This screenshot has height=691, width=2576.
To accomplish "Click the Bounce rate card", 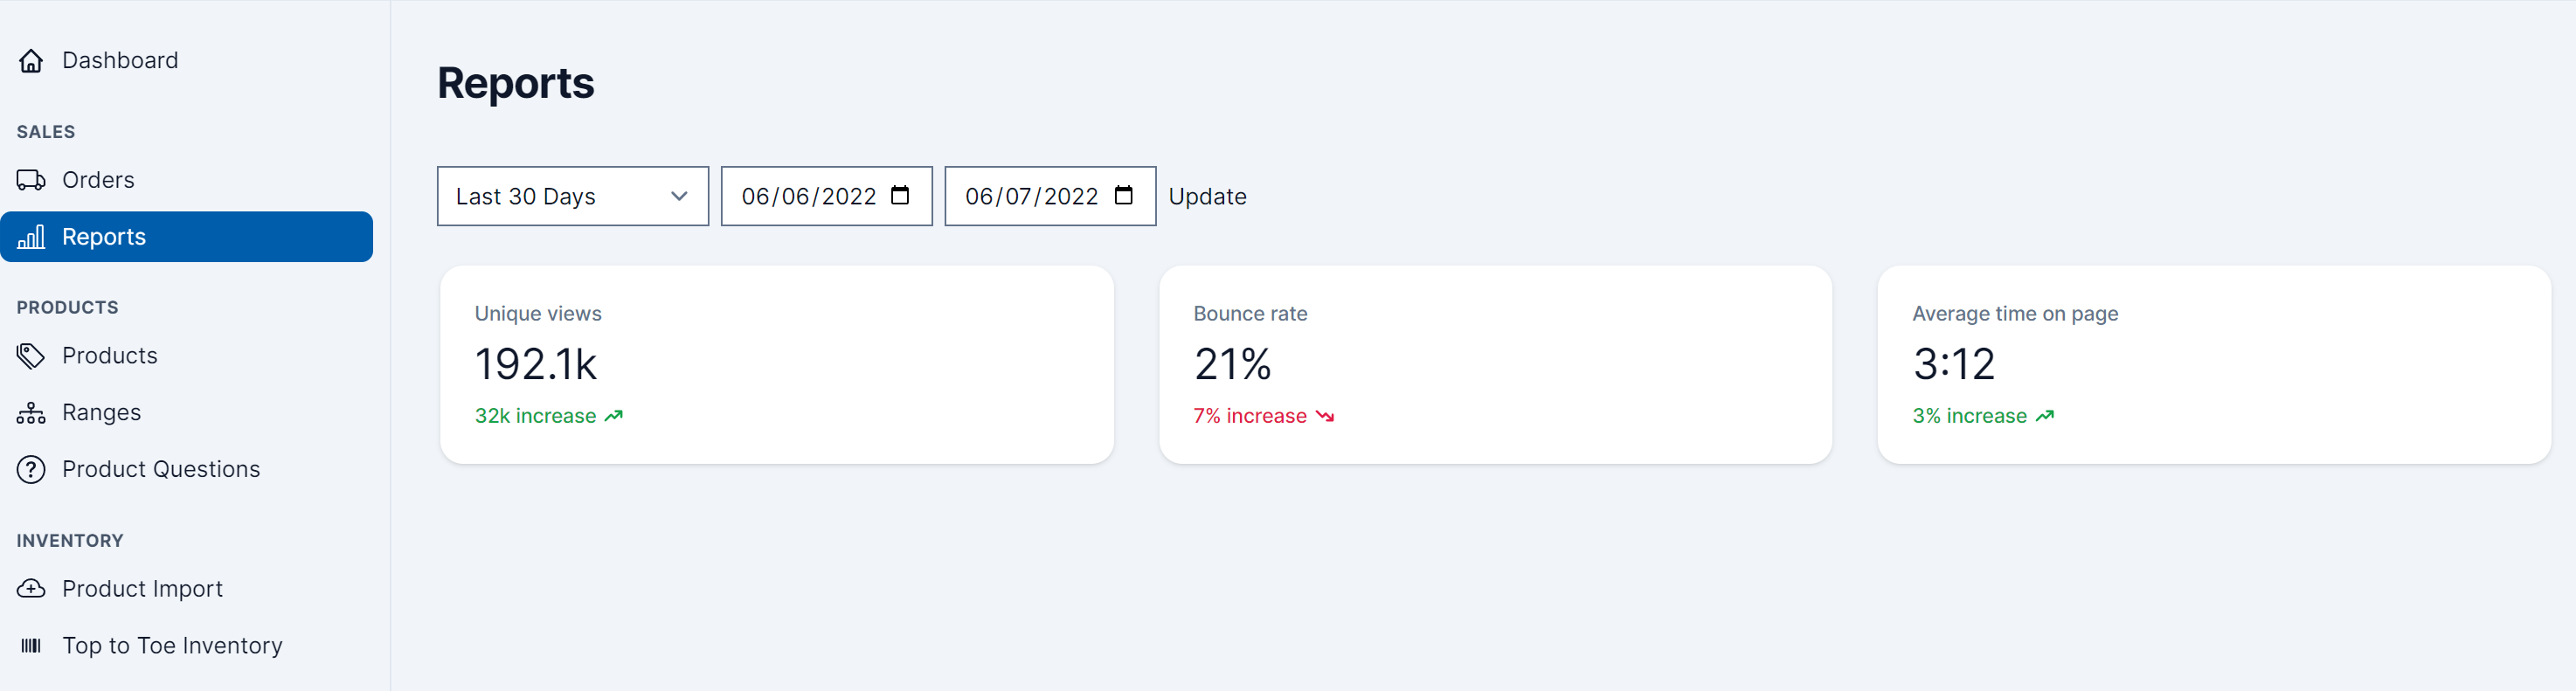I will [x=1496, y=365].
